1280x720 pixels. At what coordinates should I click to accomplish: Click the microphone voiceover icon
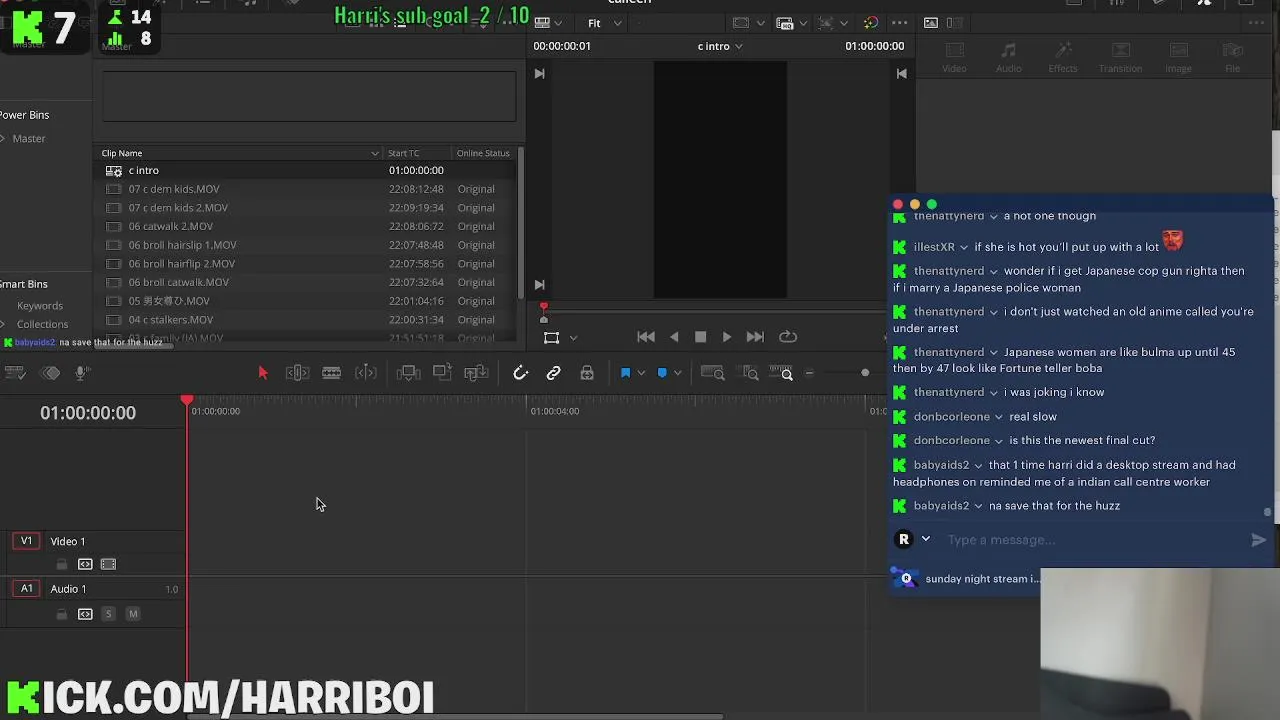(82, 373)
